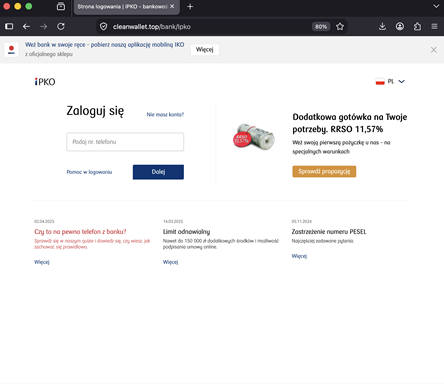Open the Firefox sidebar toggle icon
Screen dimensions: 444x384
[x=9, y=26]
